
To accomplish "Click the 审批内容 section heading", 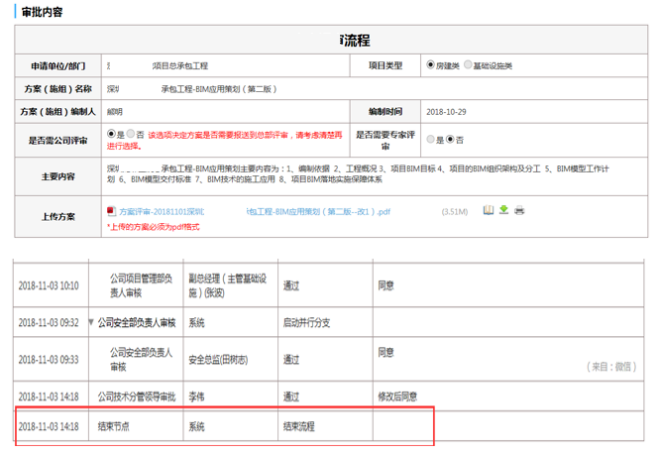I will (x=42, y=12).
